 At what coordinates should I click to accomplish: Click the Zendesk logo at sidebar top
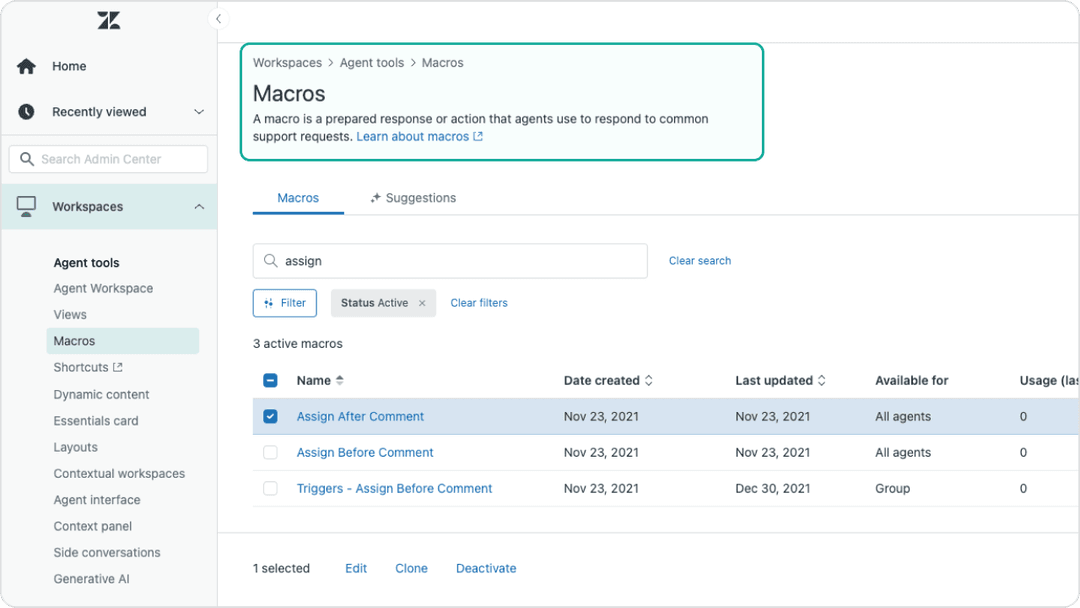pos(108,19)
